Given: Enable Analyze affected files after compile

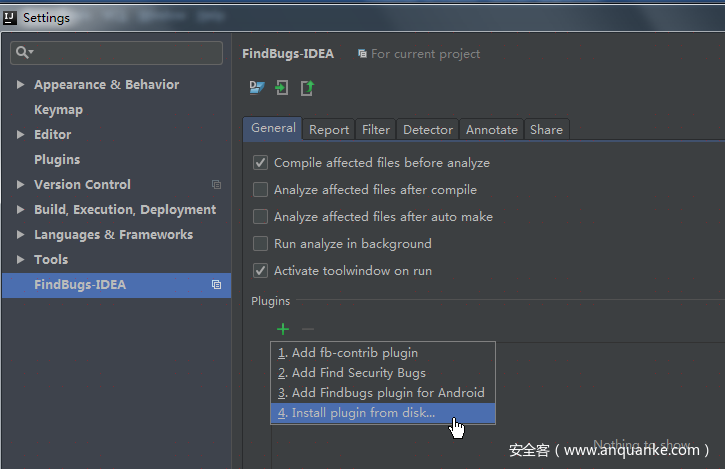Looking at the screenshot, I should pyautogui.click(x=260, y=190).
